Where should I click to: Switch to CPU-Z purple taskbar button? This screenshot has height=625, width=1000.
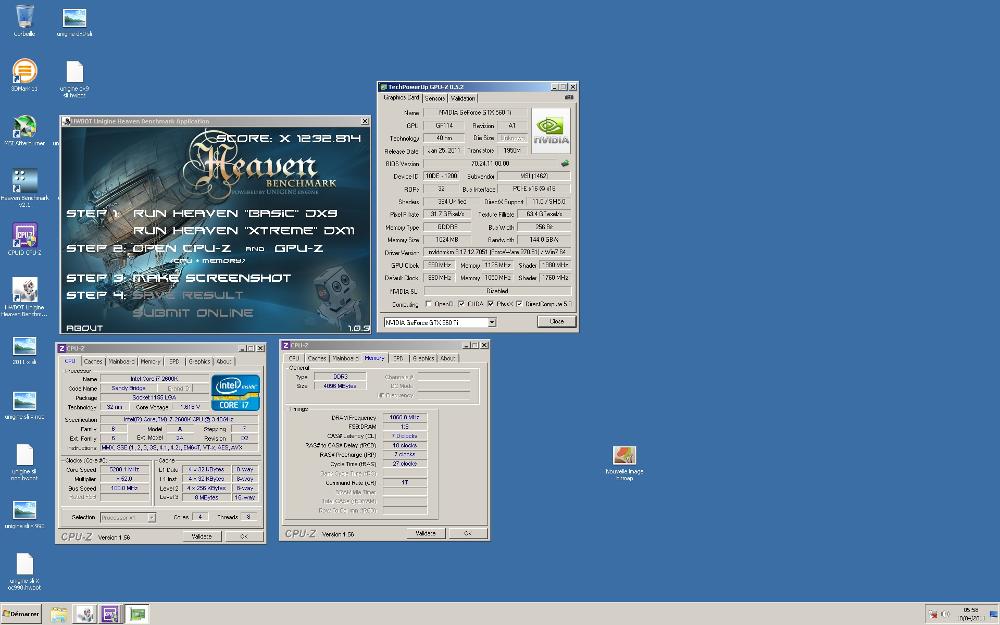(x=110, y=614)
